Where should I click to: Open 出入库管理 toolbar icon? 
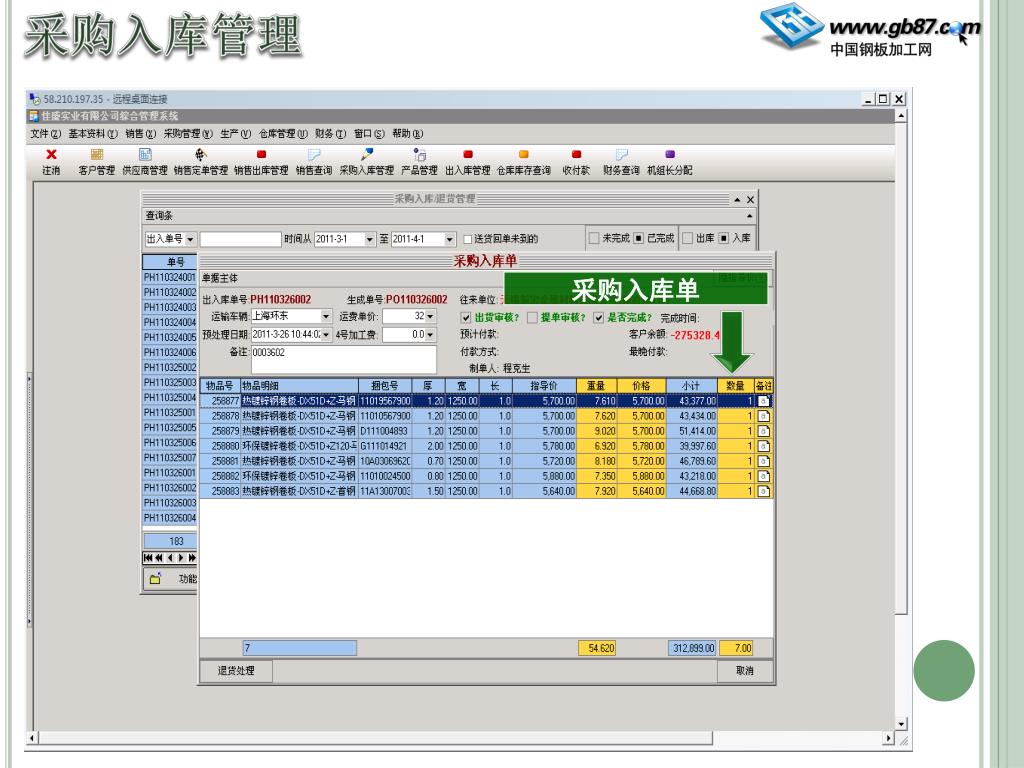[x=468, y=155]
